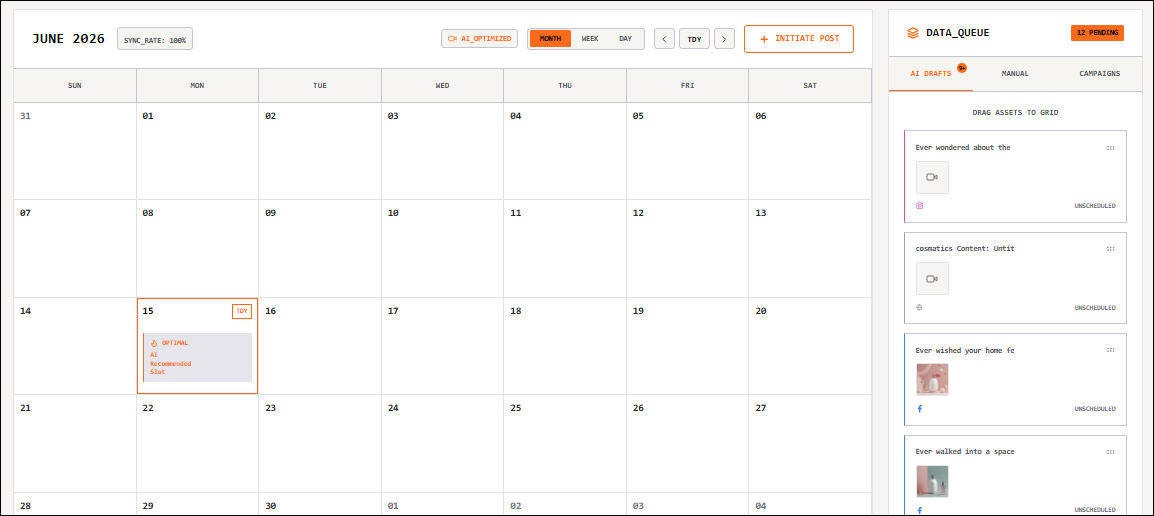Click UNSCHEDULED label on 'Ever wondered about the' card
This screenshot has height=516, width=1154.
1095,206
